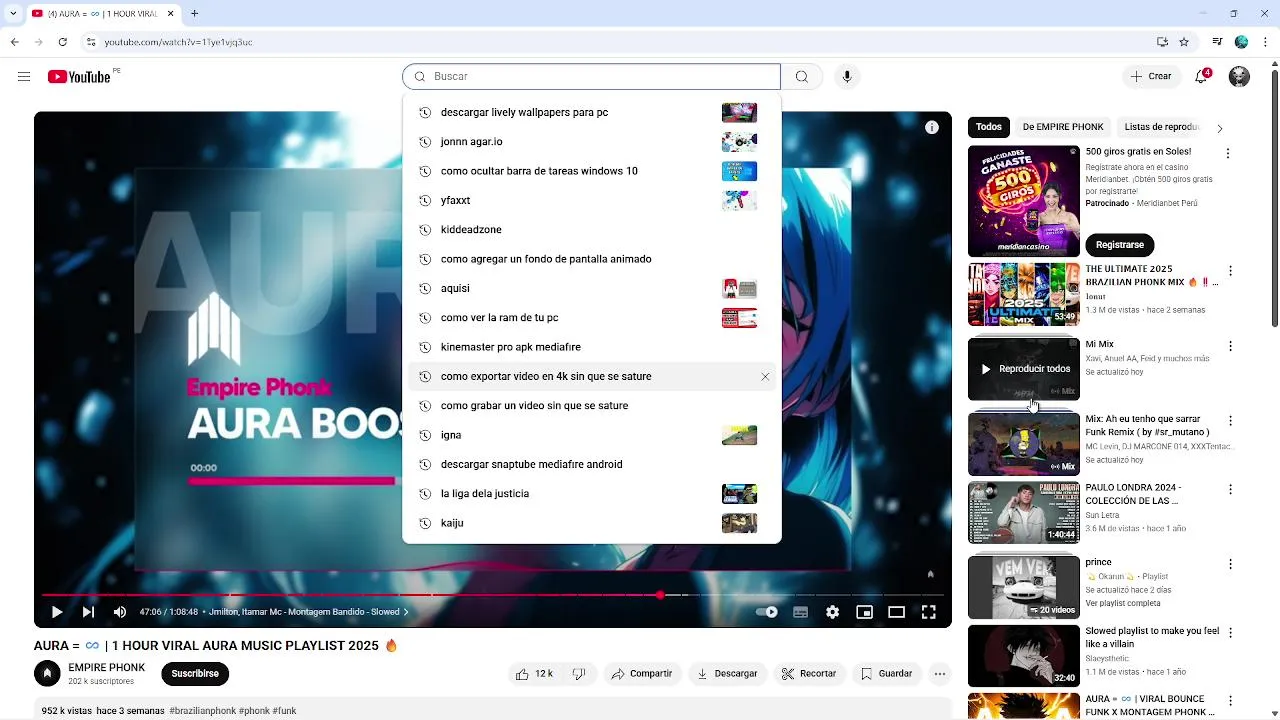Open EMPIRE PHONK channel avatar

click(x=47, y=674)
